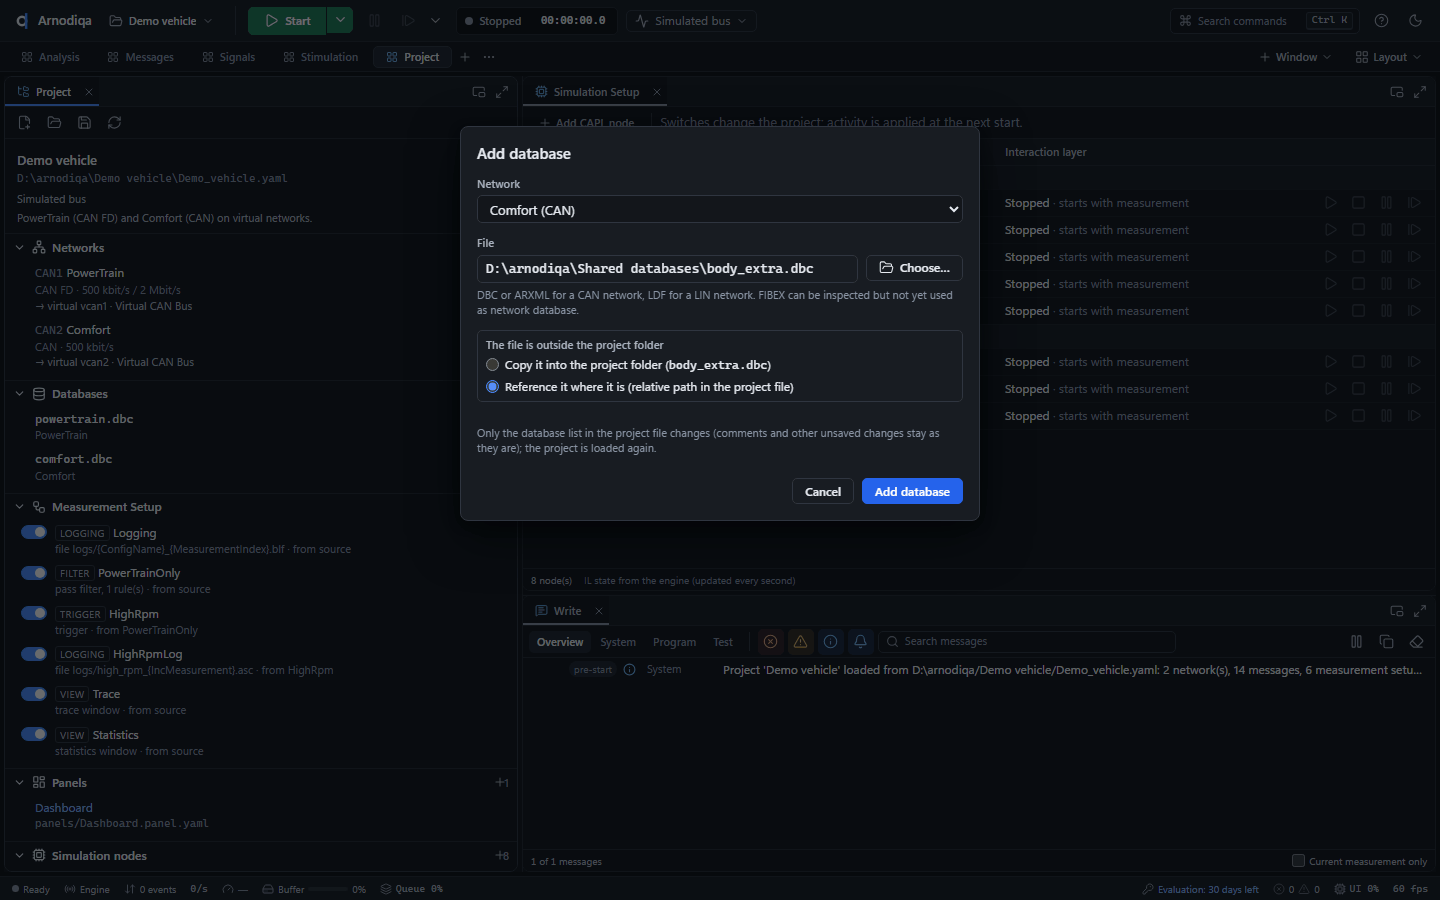Click the new project file icon
The width and height of the screenshot is (1440, 900).
coord(24,123)
